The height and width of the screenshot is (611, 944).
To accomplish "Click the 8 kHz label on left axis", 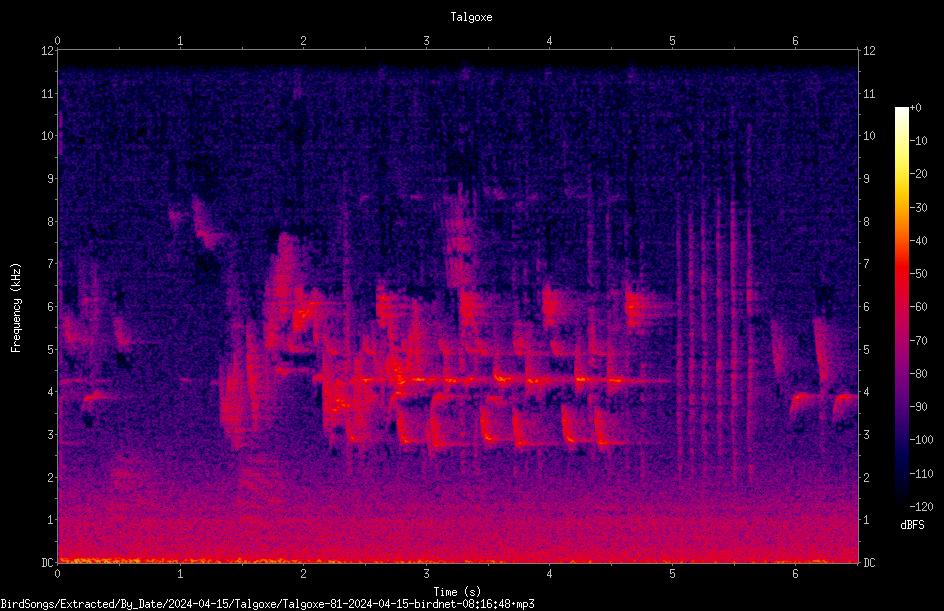I will [x=51, y=222].
